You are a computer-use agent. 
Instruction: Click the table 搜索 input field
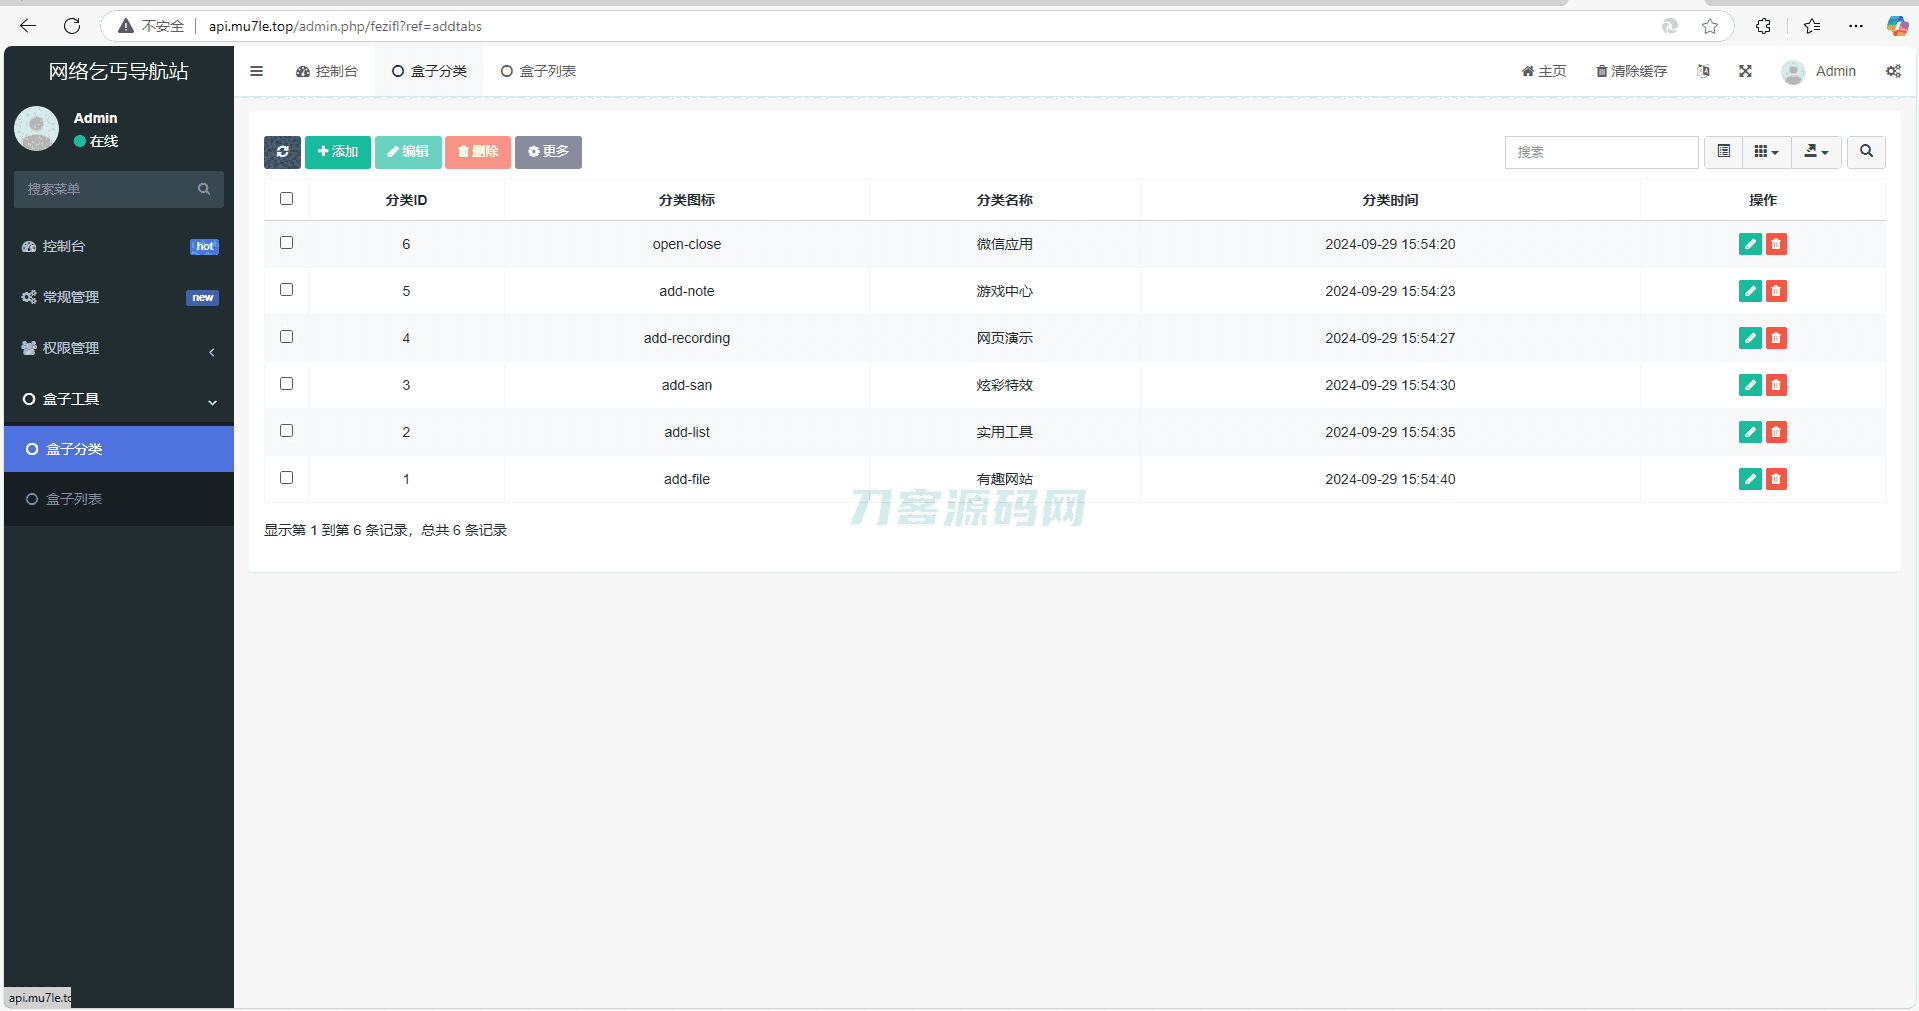pos(1601,152)
